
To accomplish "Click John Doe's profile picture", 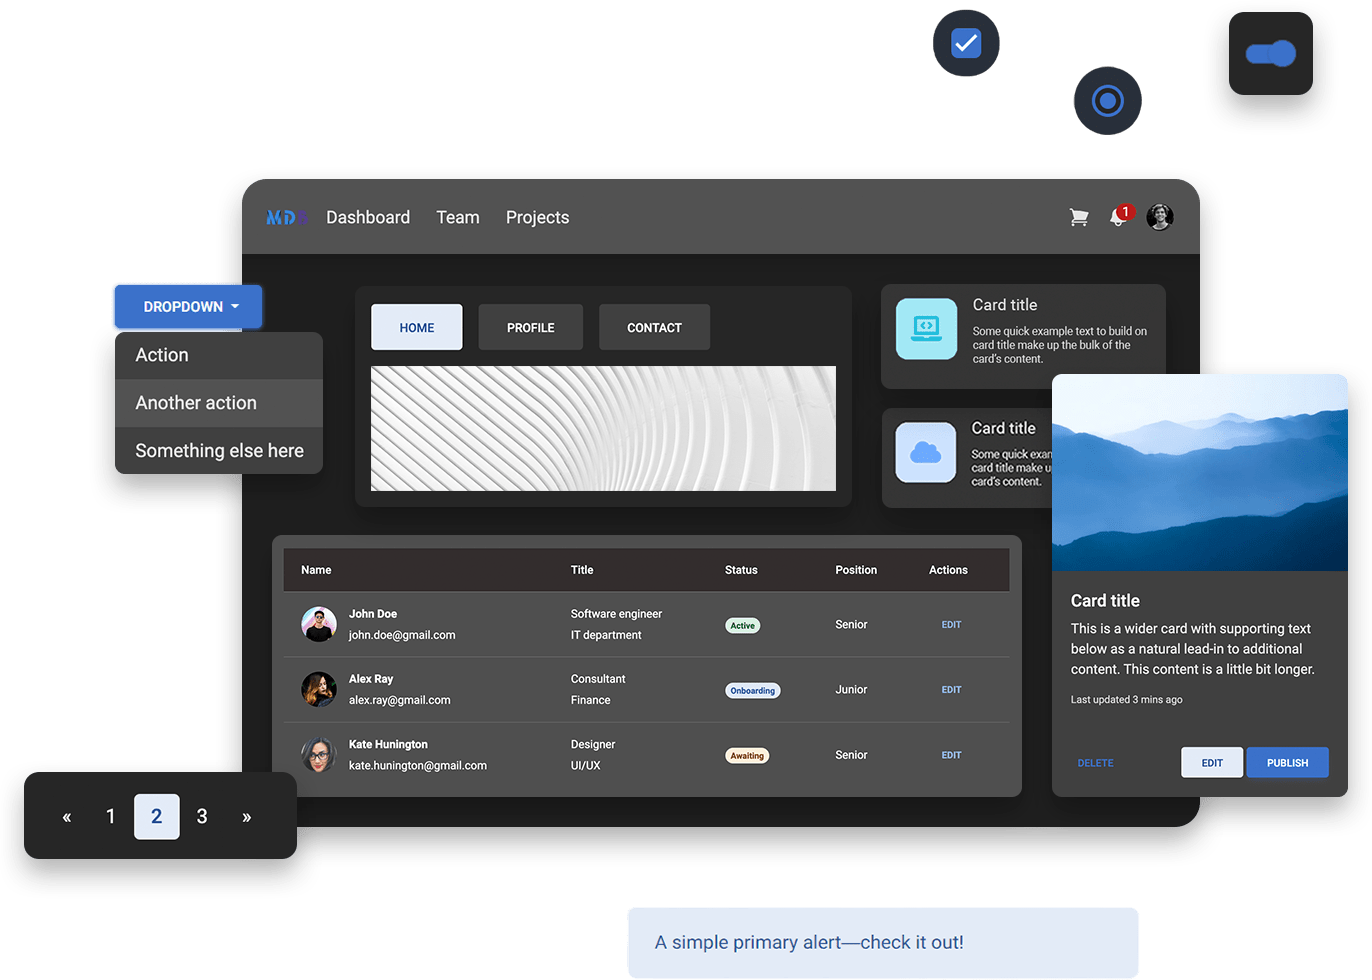I will 319,624.
